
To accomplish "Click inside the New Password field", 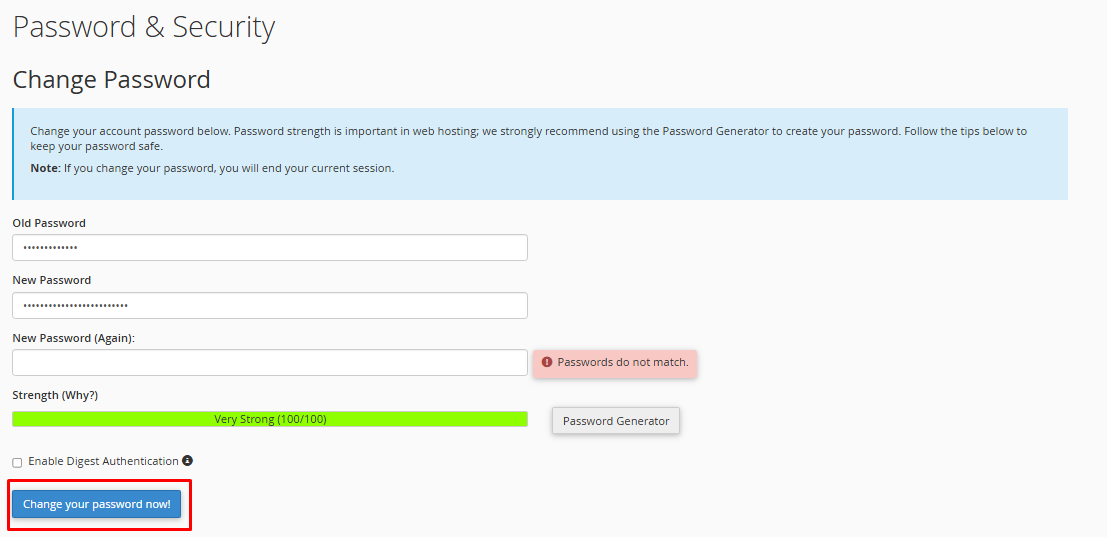I will point(270,306).
